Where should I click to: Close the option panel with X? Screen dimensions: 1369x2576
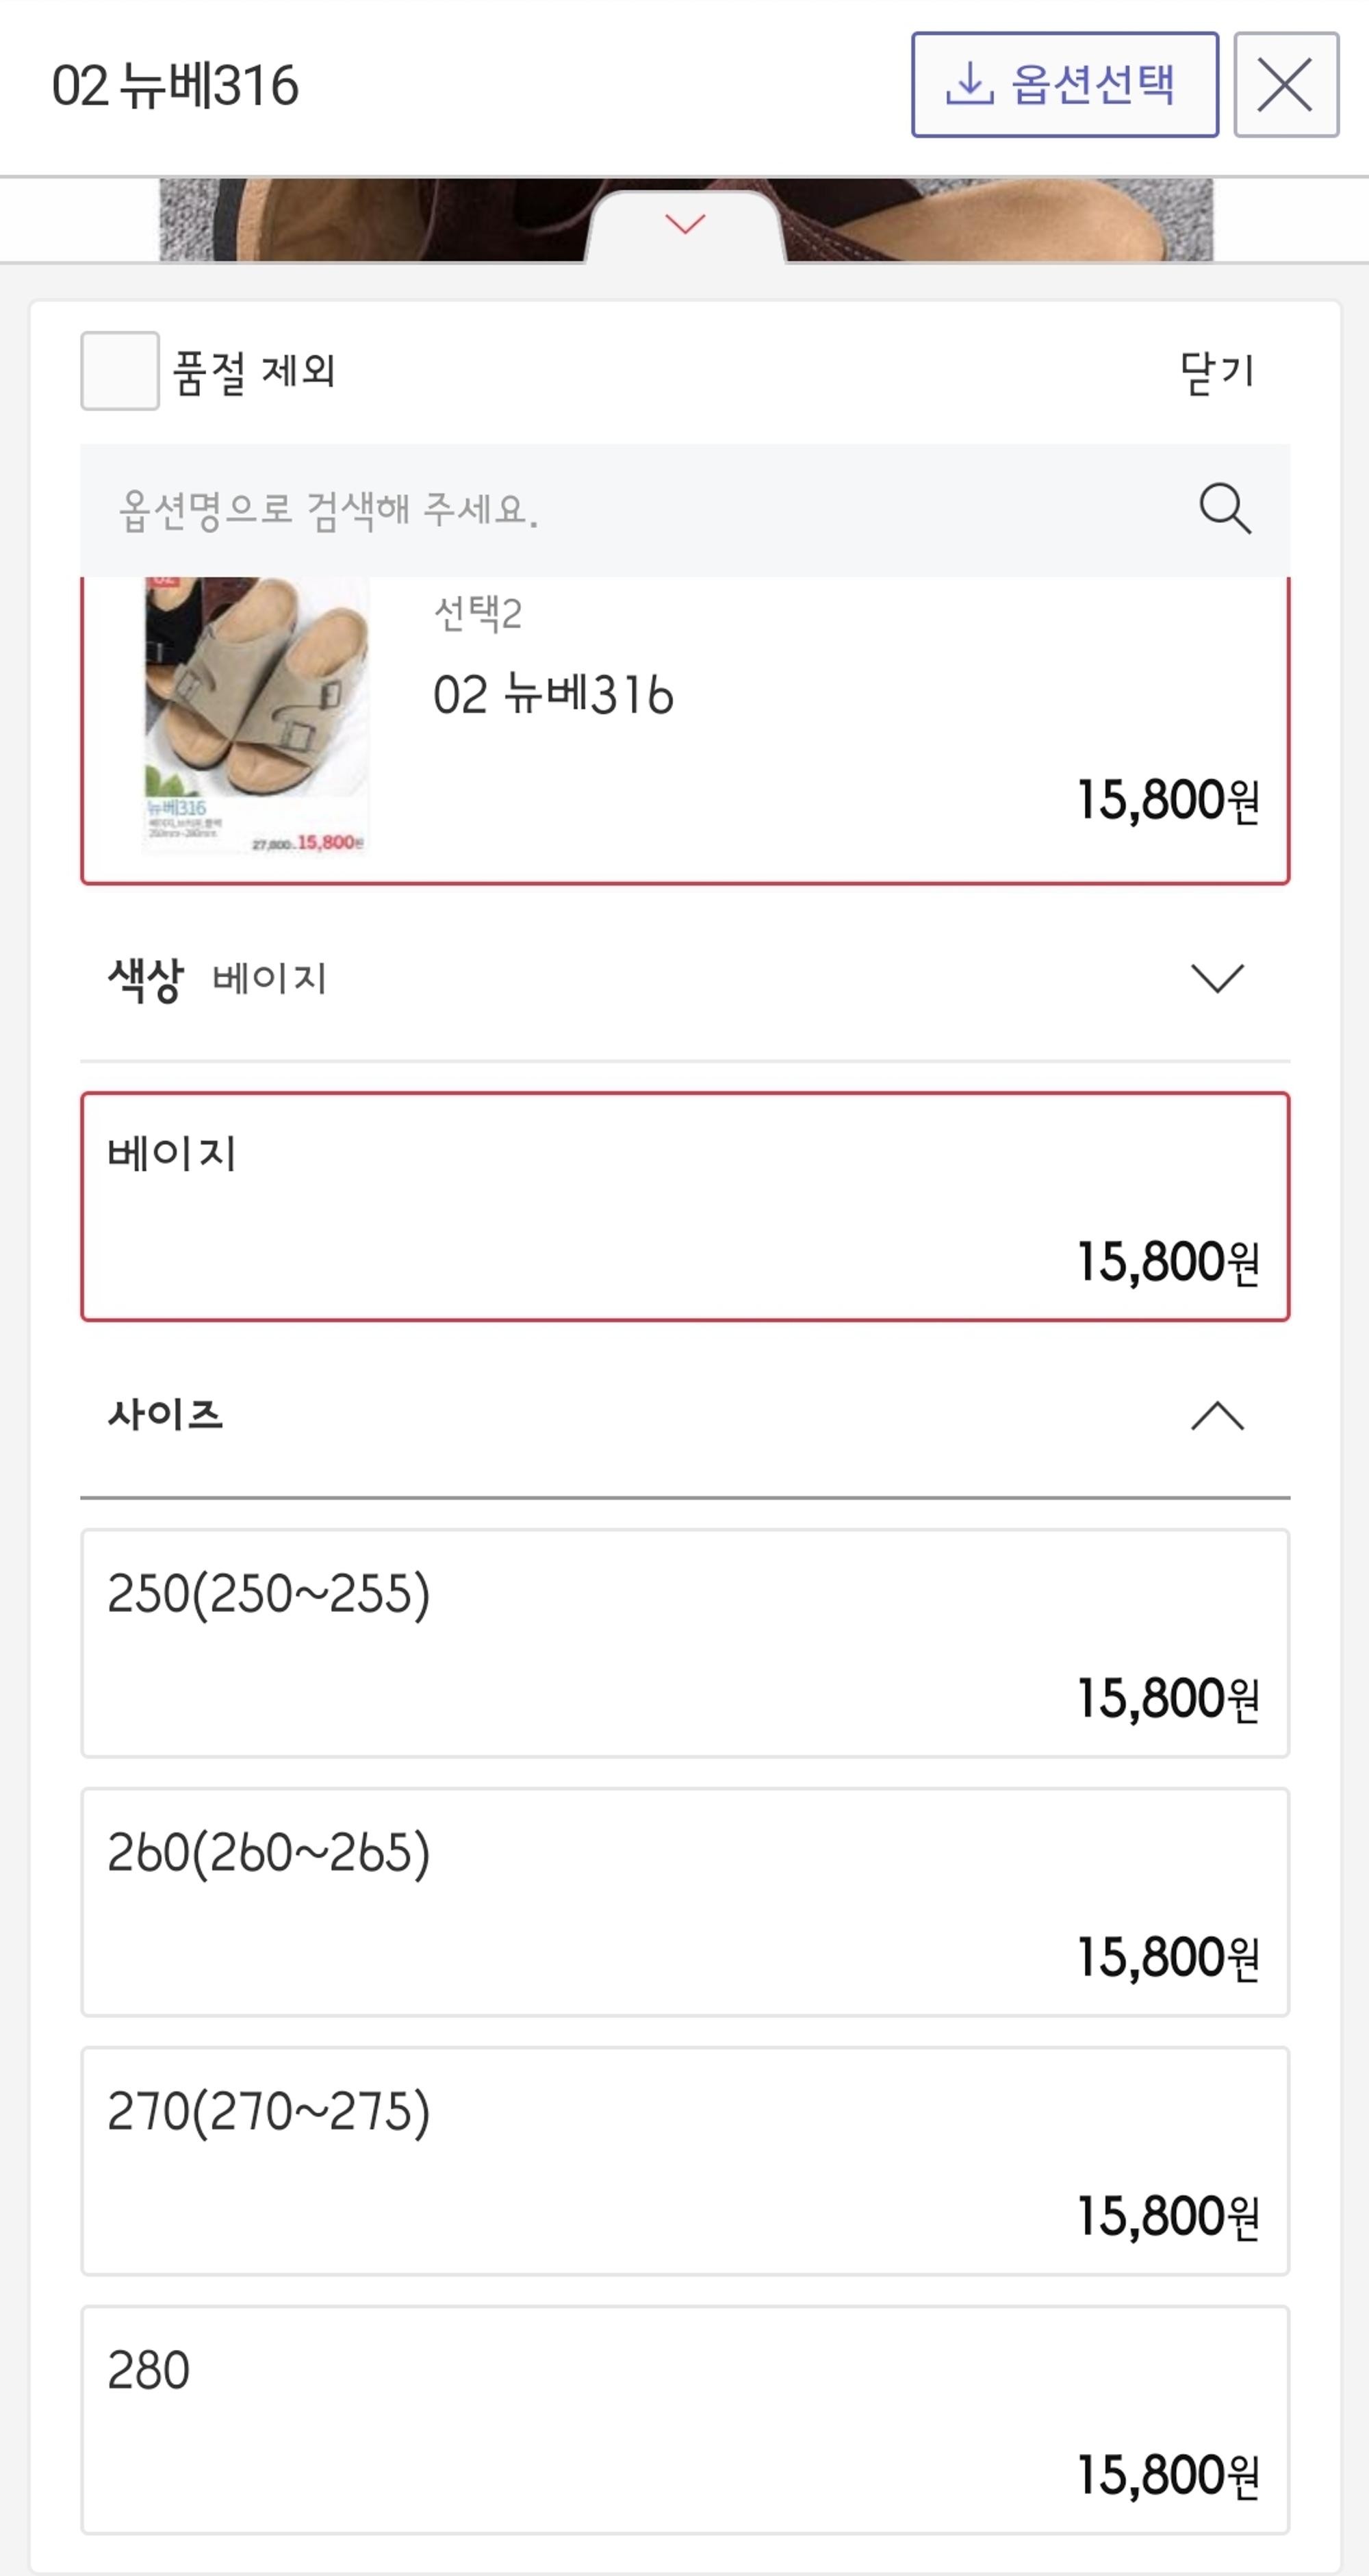click(x=1285, y=85)
